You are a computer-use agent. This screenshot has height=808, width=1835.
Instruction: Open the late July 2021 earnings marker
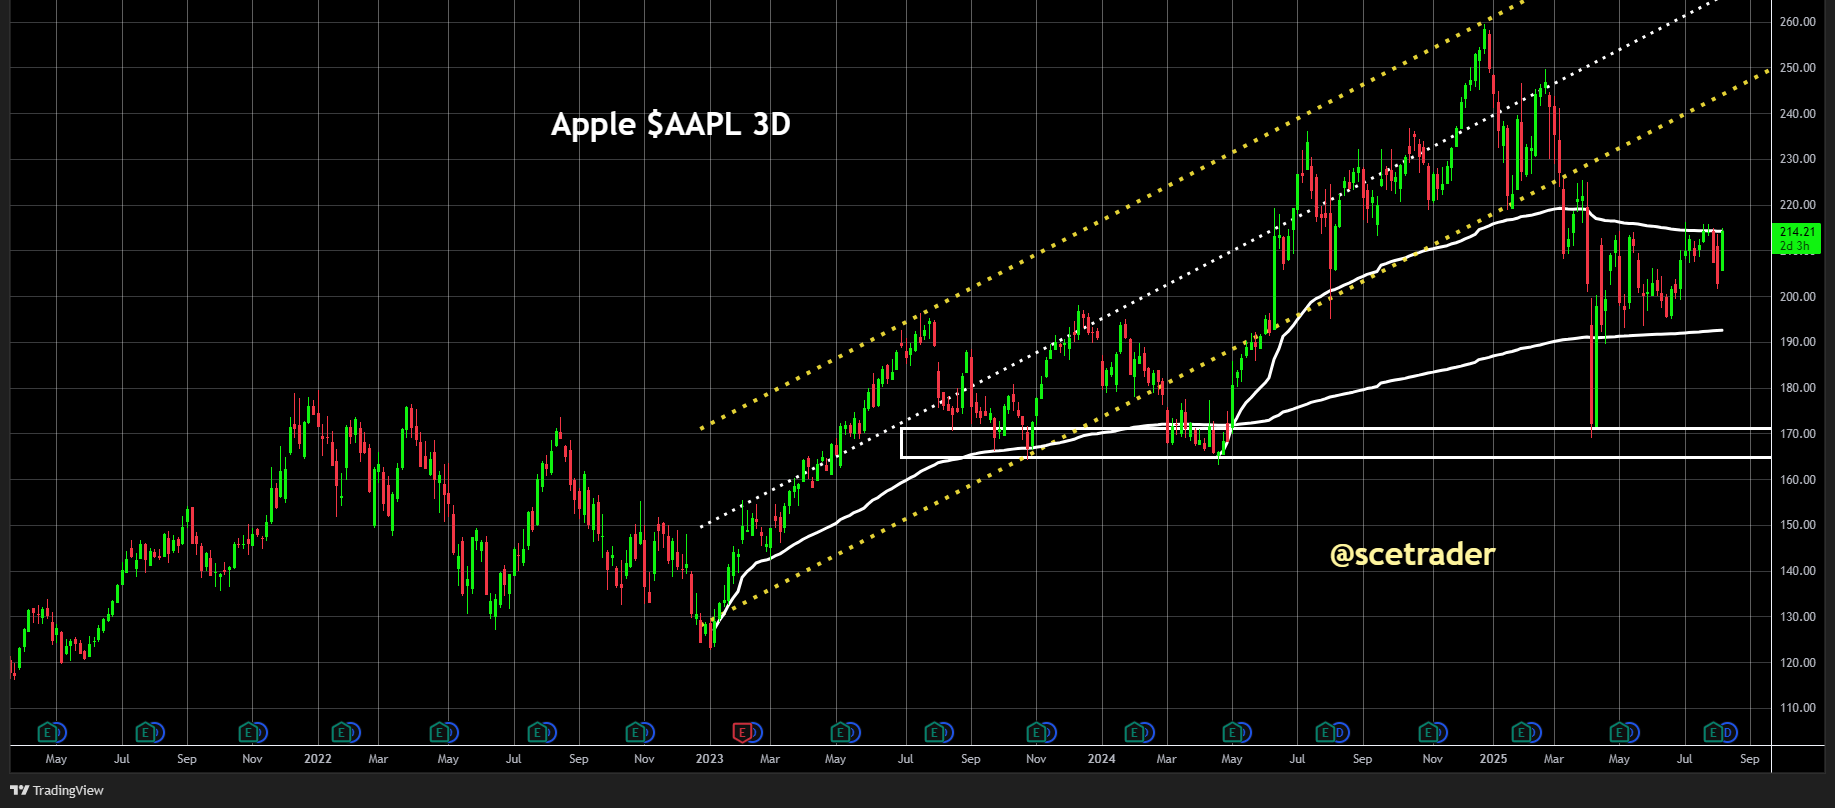146,733
